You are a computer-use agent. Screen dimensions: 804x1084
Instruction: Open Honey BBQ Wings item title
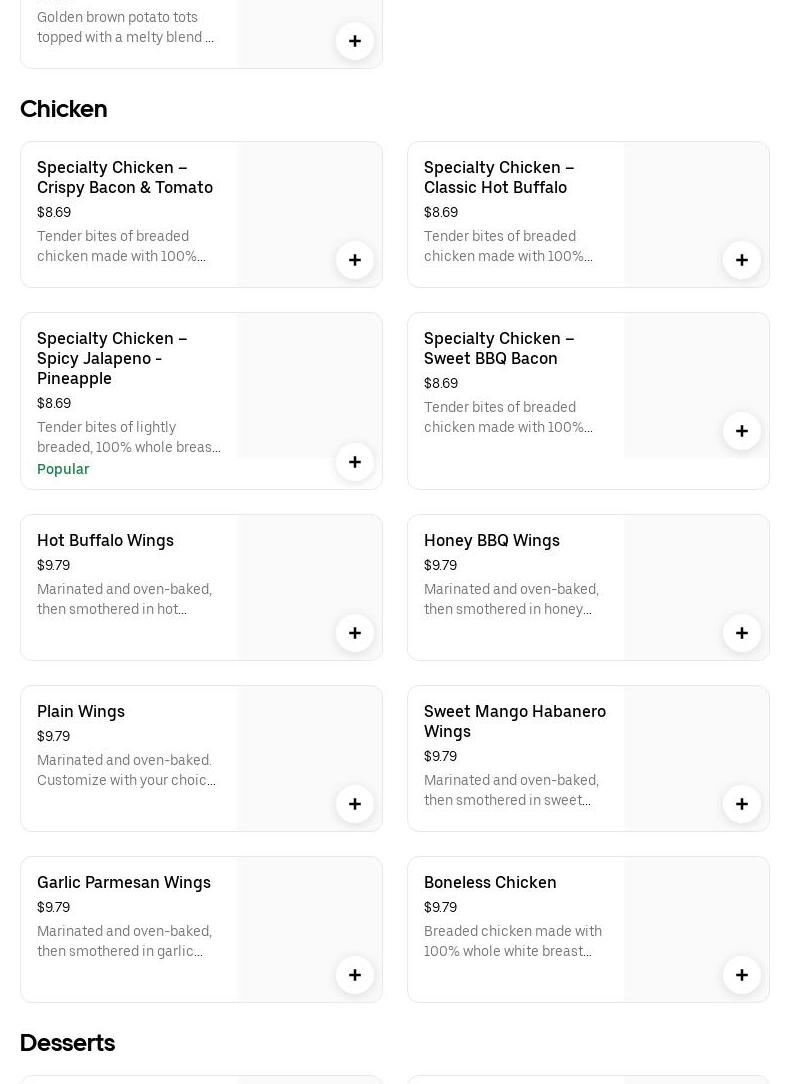point(491,540)
